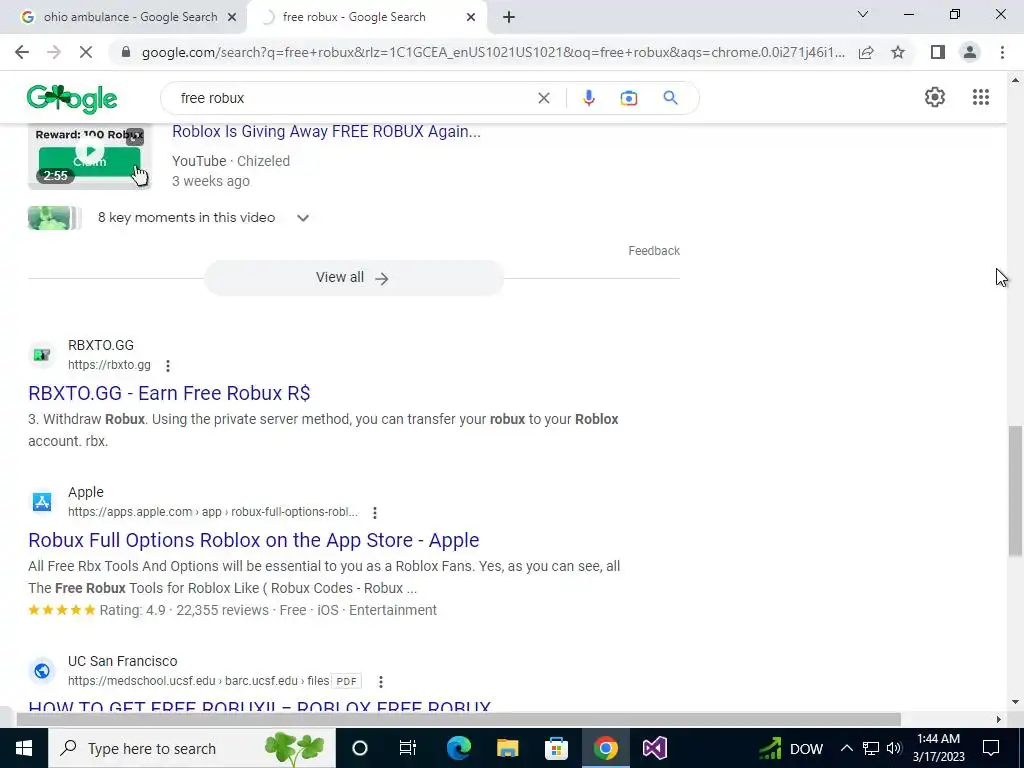Open the Chrome three-dot menu
Viewport: 1024px width, 768px height.
pyautogui.click(x=1002, y=52)
